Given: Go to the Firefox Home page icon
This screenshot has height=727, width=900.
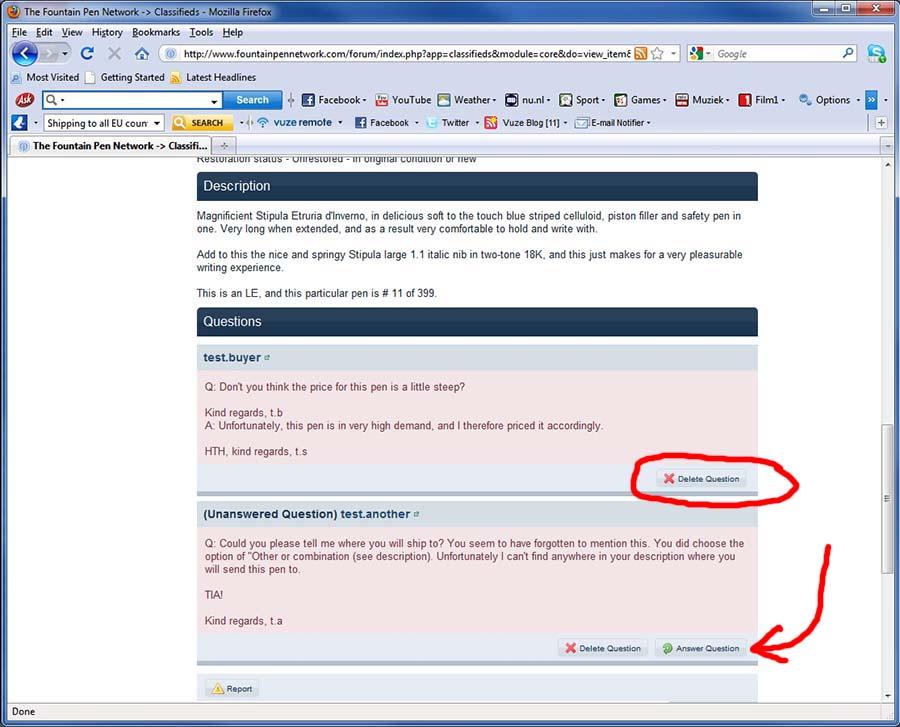Looking at the screenshot, I should pyautogui.click(x=141, y=54).
